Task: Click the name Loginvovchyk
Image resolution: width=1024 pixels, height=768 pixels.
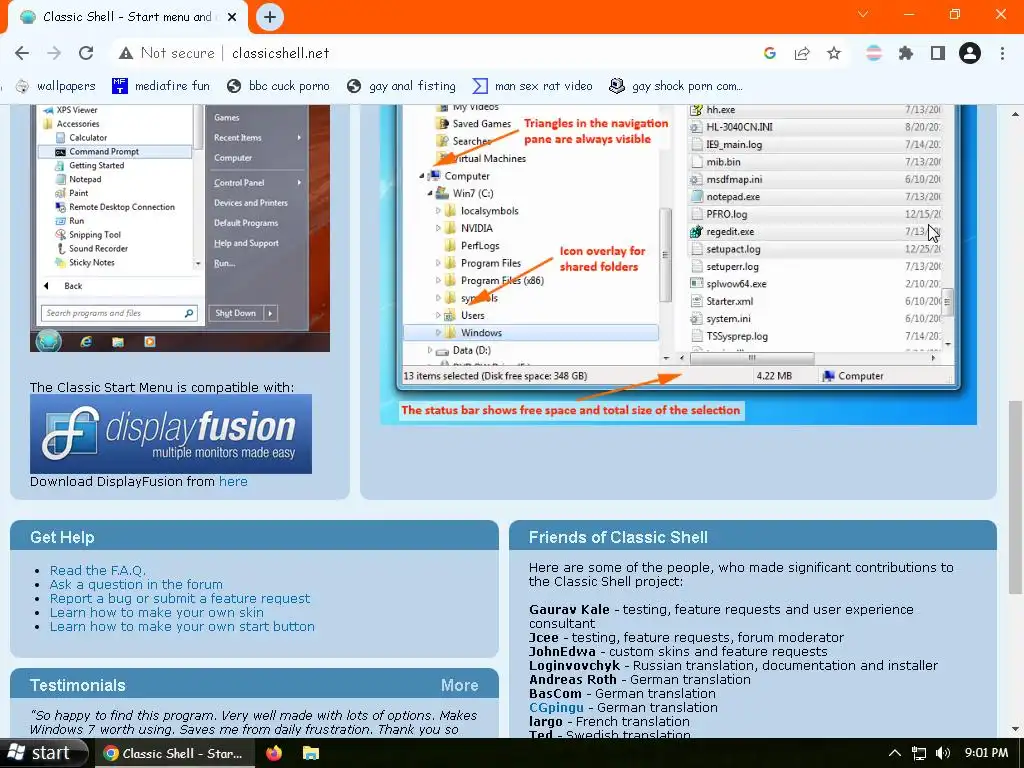Action: (574, 665)
